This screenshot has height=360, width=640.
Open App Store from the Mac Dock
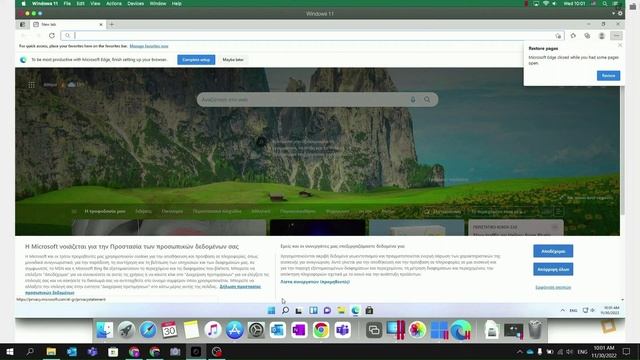click(x=234, y=330)
